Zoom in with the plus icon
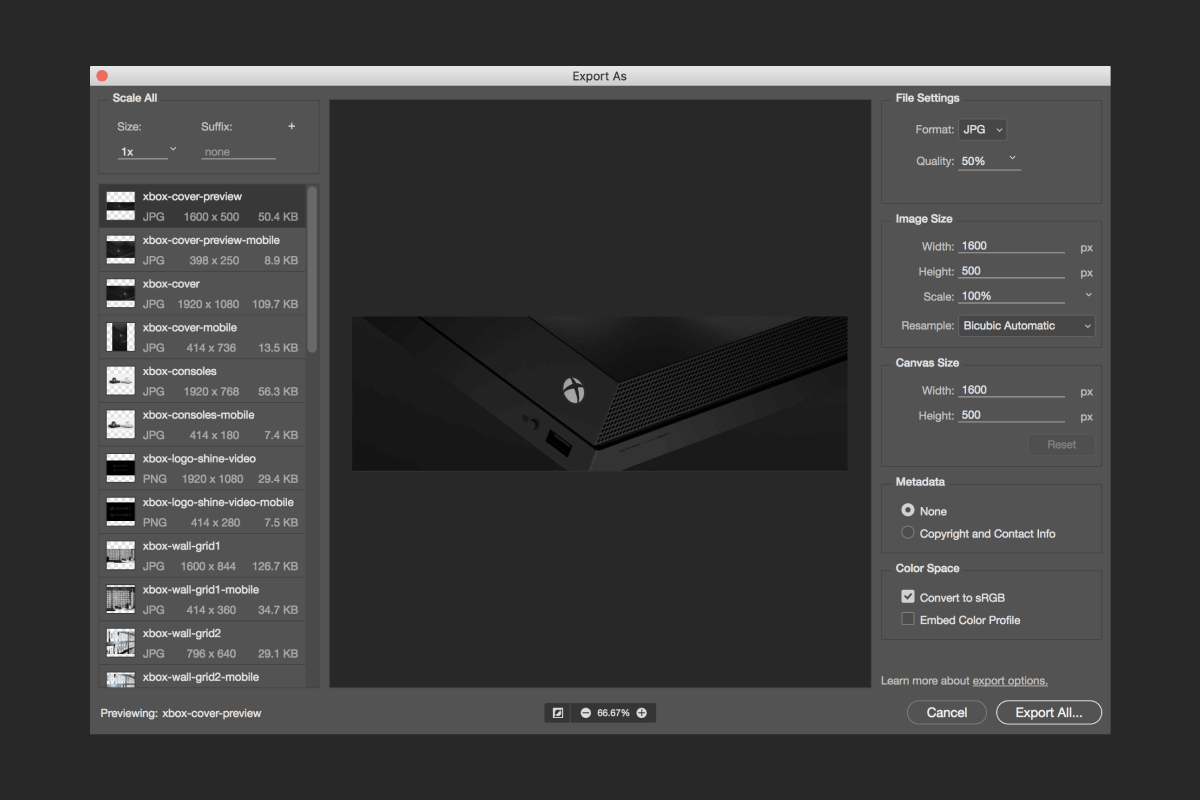 pos(642,713)
